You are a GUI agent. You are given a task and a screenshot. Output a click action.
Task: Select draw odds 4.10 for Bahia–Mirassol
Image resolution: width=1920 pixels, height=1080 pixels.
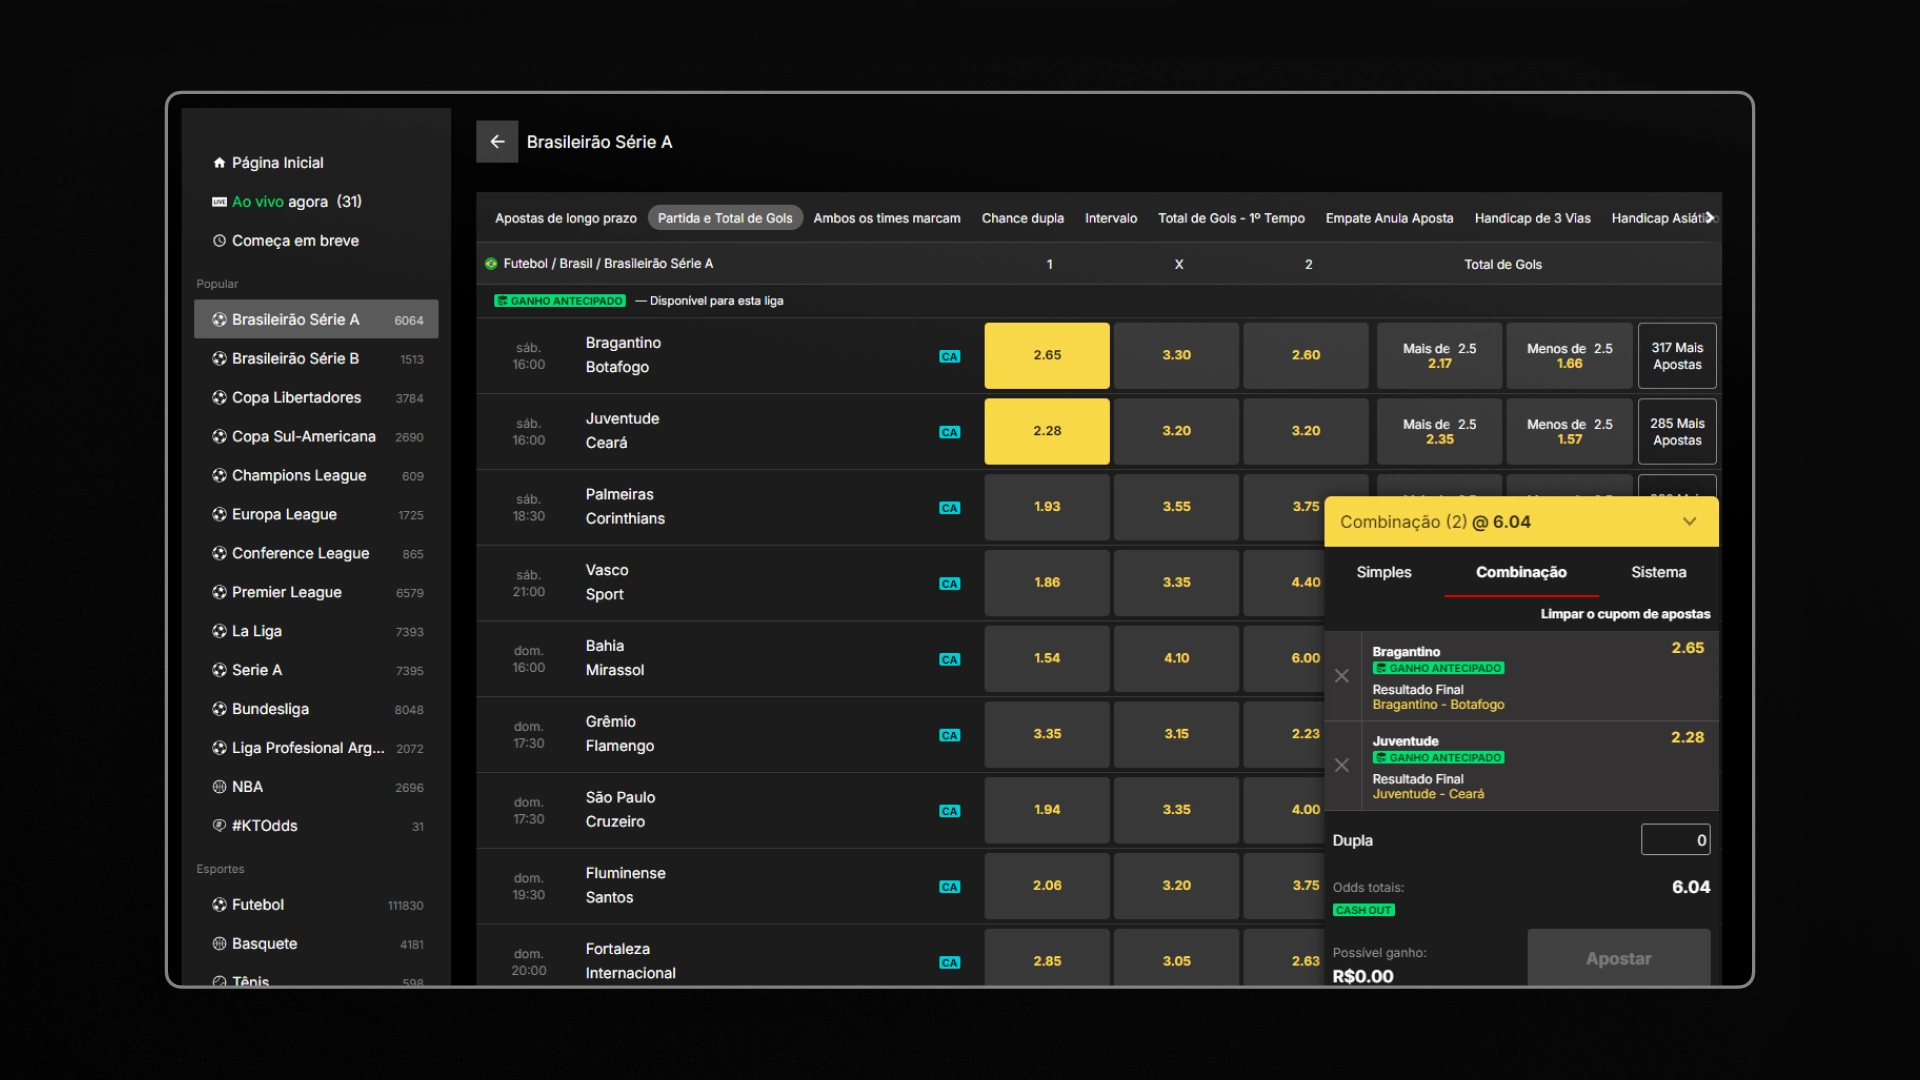point(1176,659)
